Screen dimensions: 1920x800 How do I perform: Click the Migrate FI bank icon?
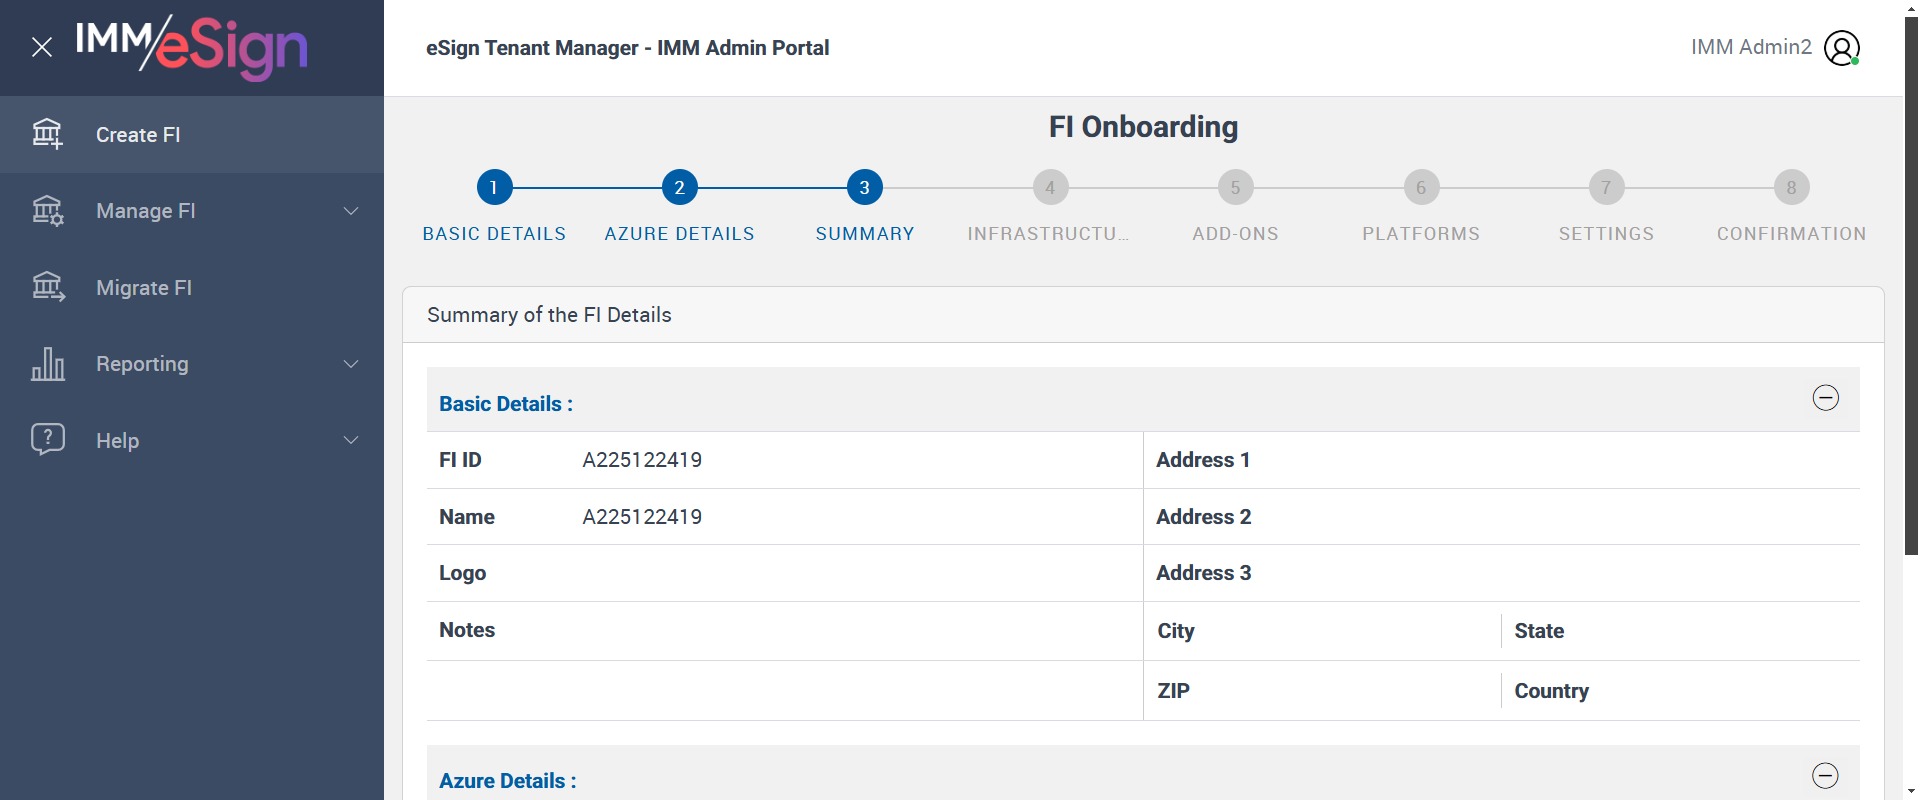click(x=47, y=287)
